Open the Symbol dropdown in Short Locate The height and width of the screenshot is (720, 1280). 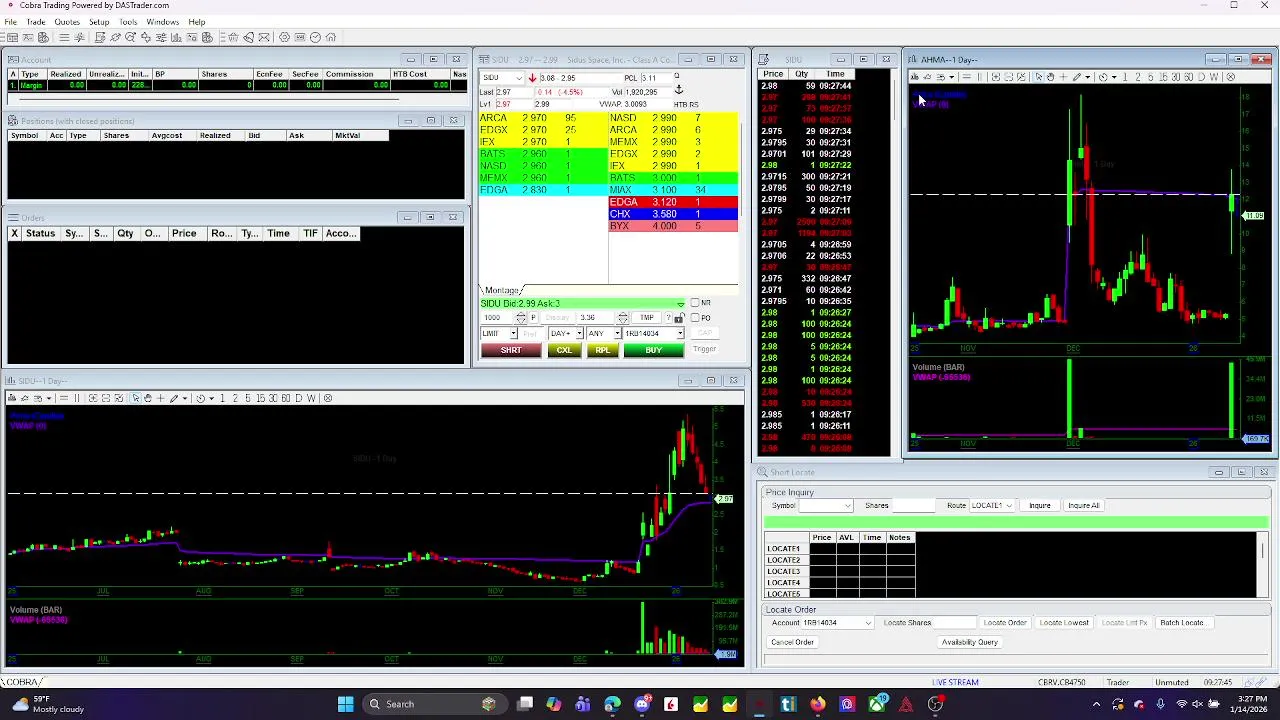847,505
